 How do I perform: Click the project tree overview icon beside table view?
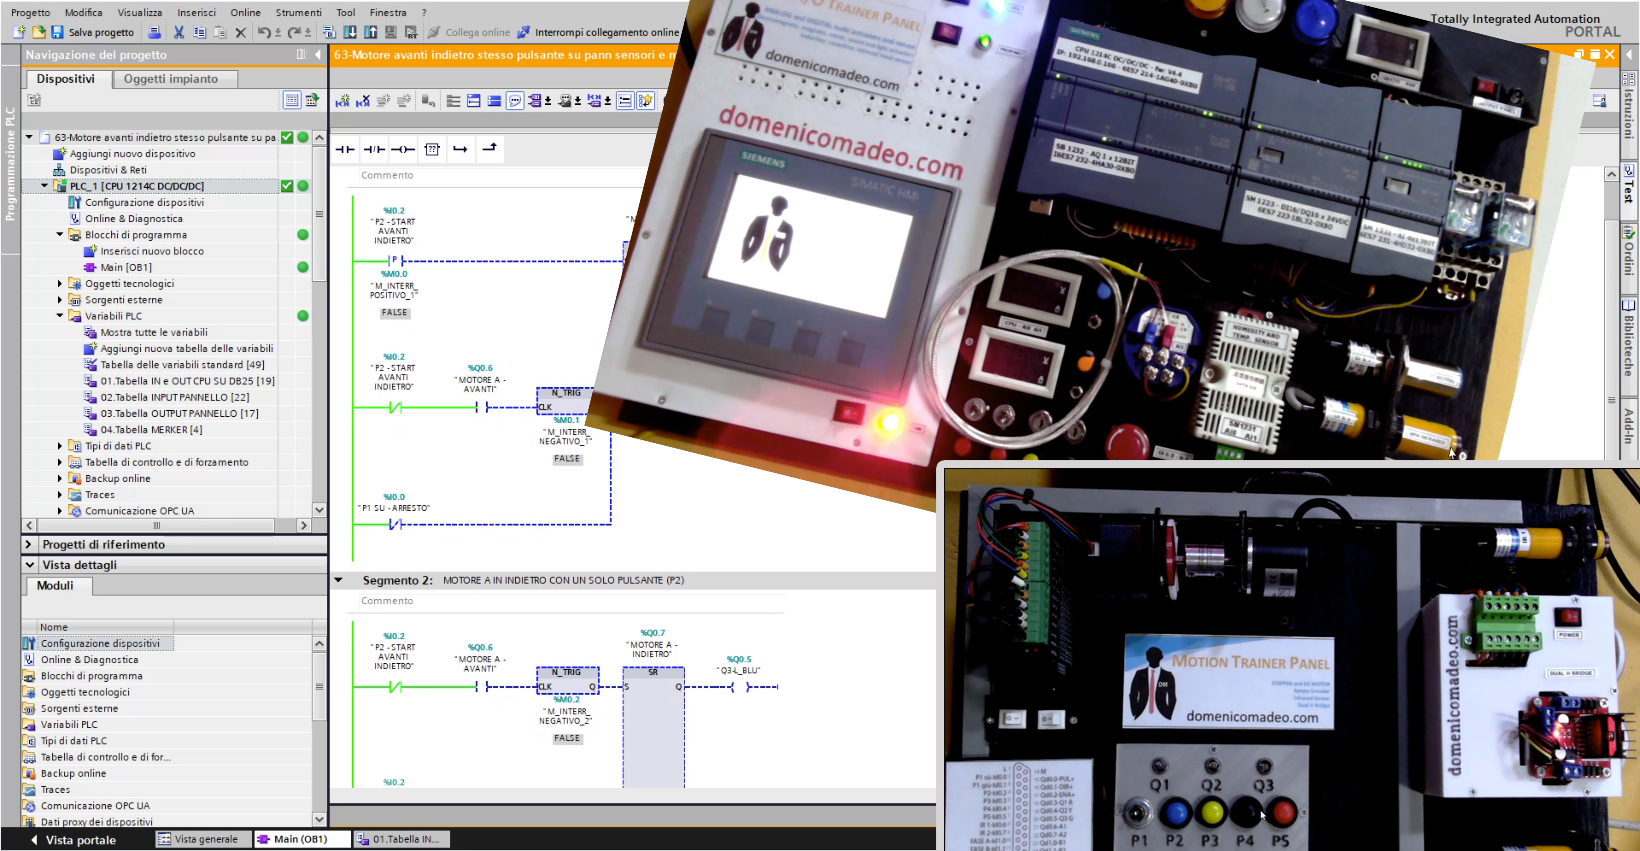(312, 100)
